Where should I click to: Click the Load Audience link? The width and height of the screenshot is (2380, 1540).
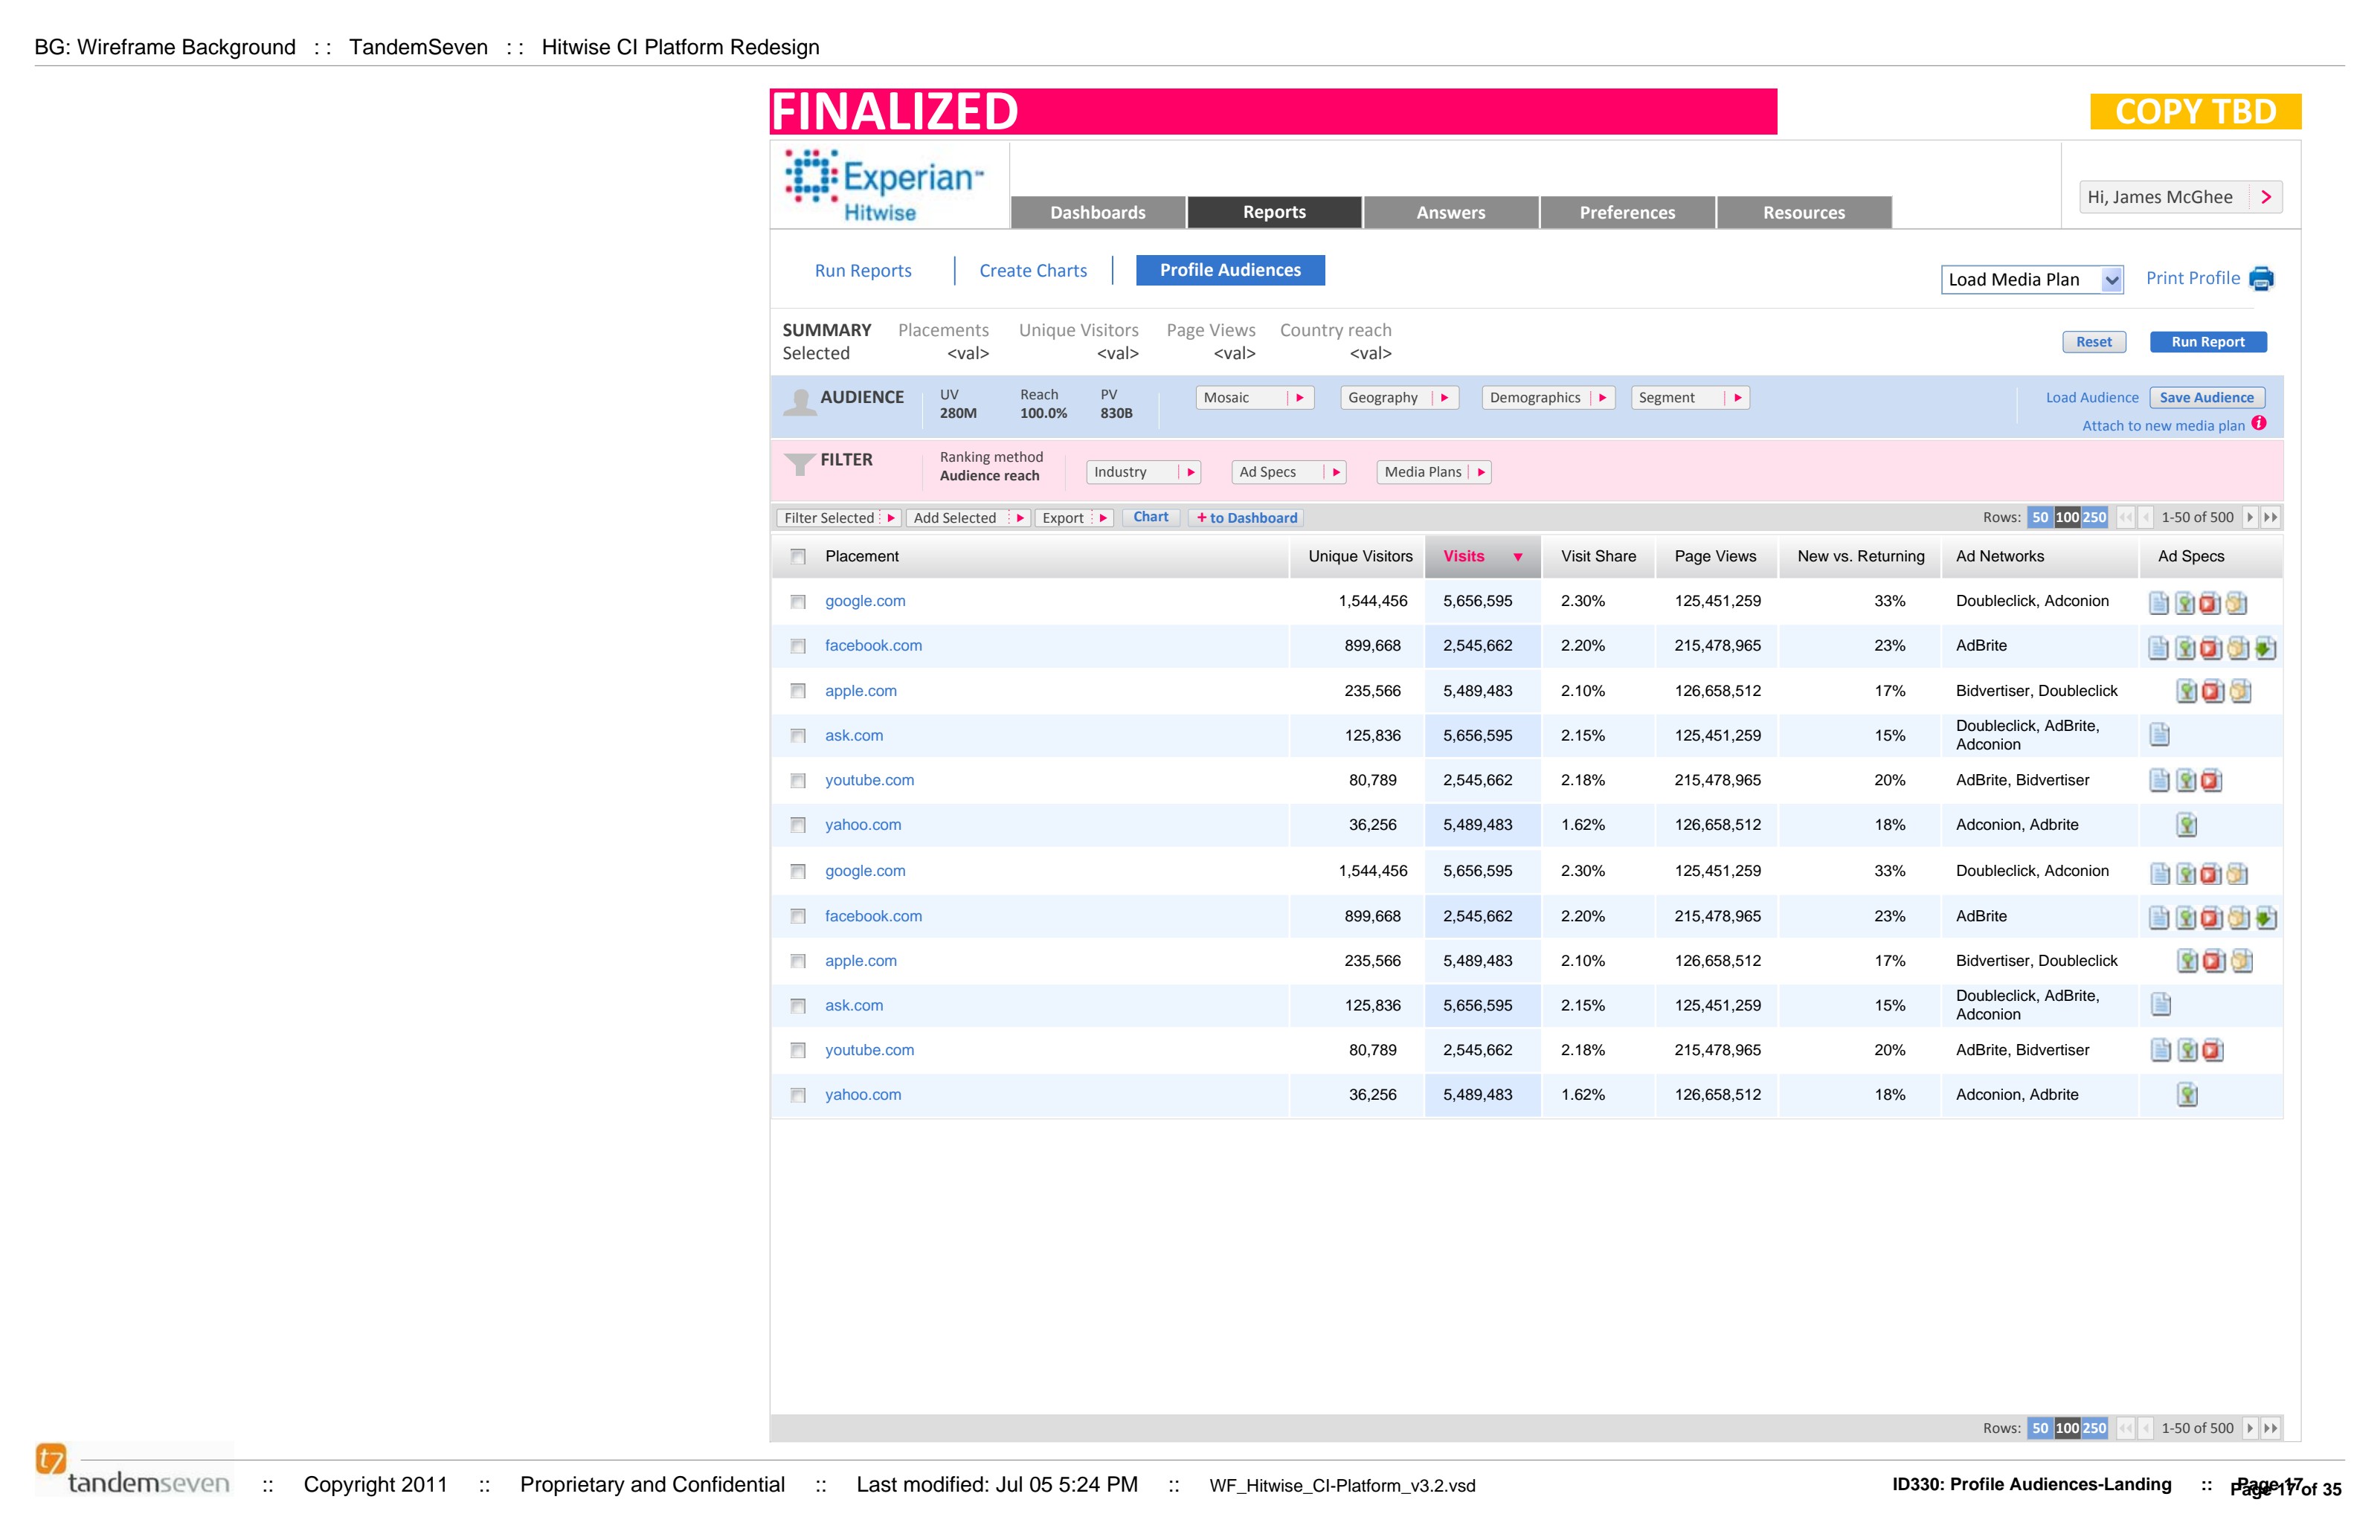tap(2092, 398)
